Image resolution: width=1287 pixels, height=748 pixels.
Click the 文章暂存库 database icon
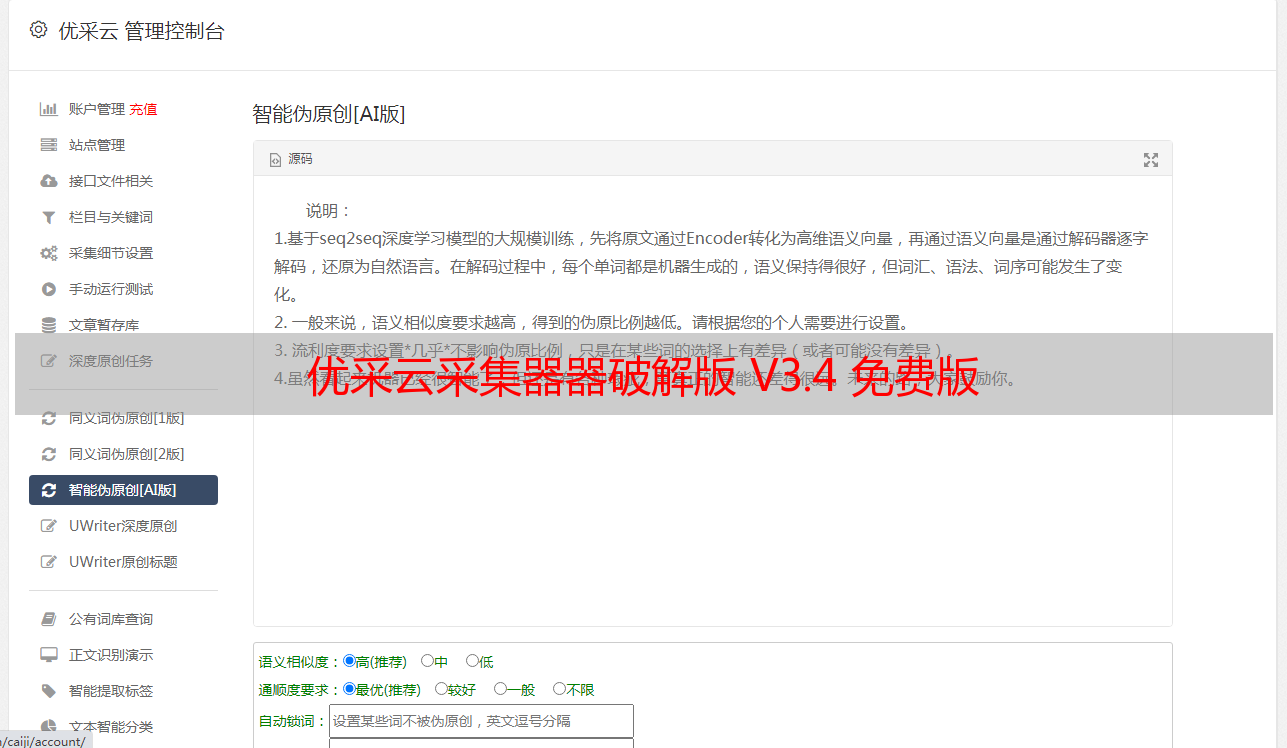[x=48, y=325]
